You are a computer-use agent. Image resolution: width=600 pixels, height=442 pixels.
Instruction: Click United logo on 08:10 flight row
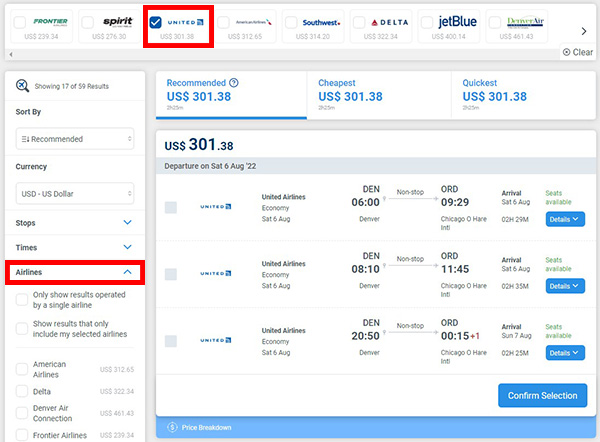point(216,273)
